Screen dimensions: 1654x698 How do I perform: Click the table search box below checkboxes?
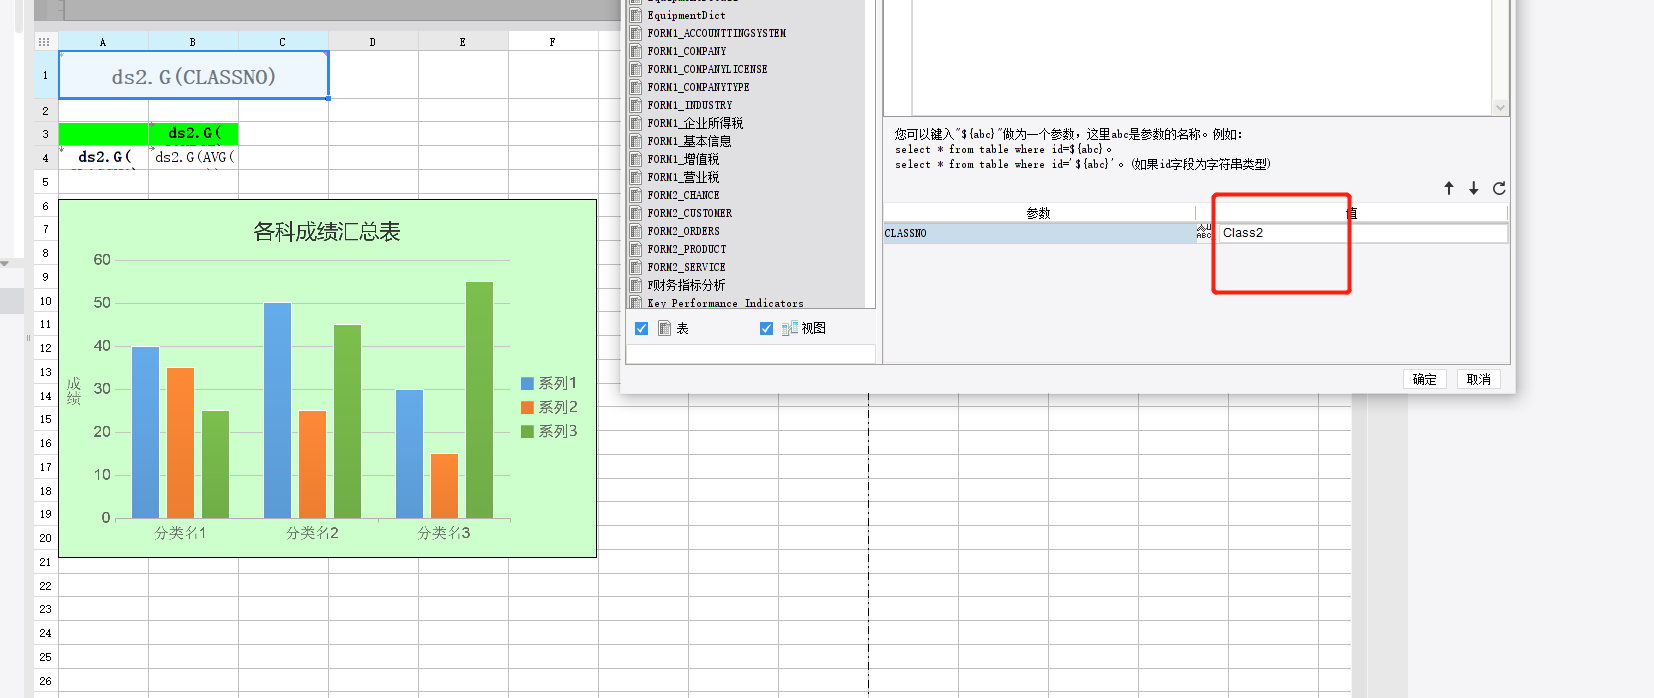pyautogui.click(x=750, y=354)
